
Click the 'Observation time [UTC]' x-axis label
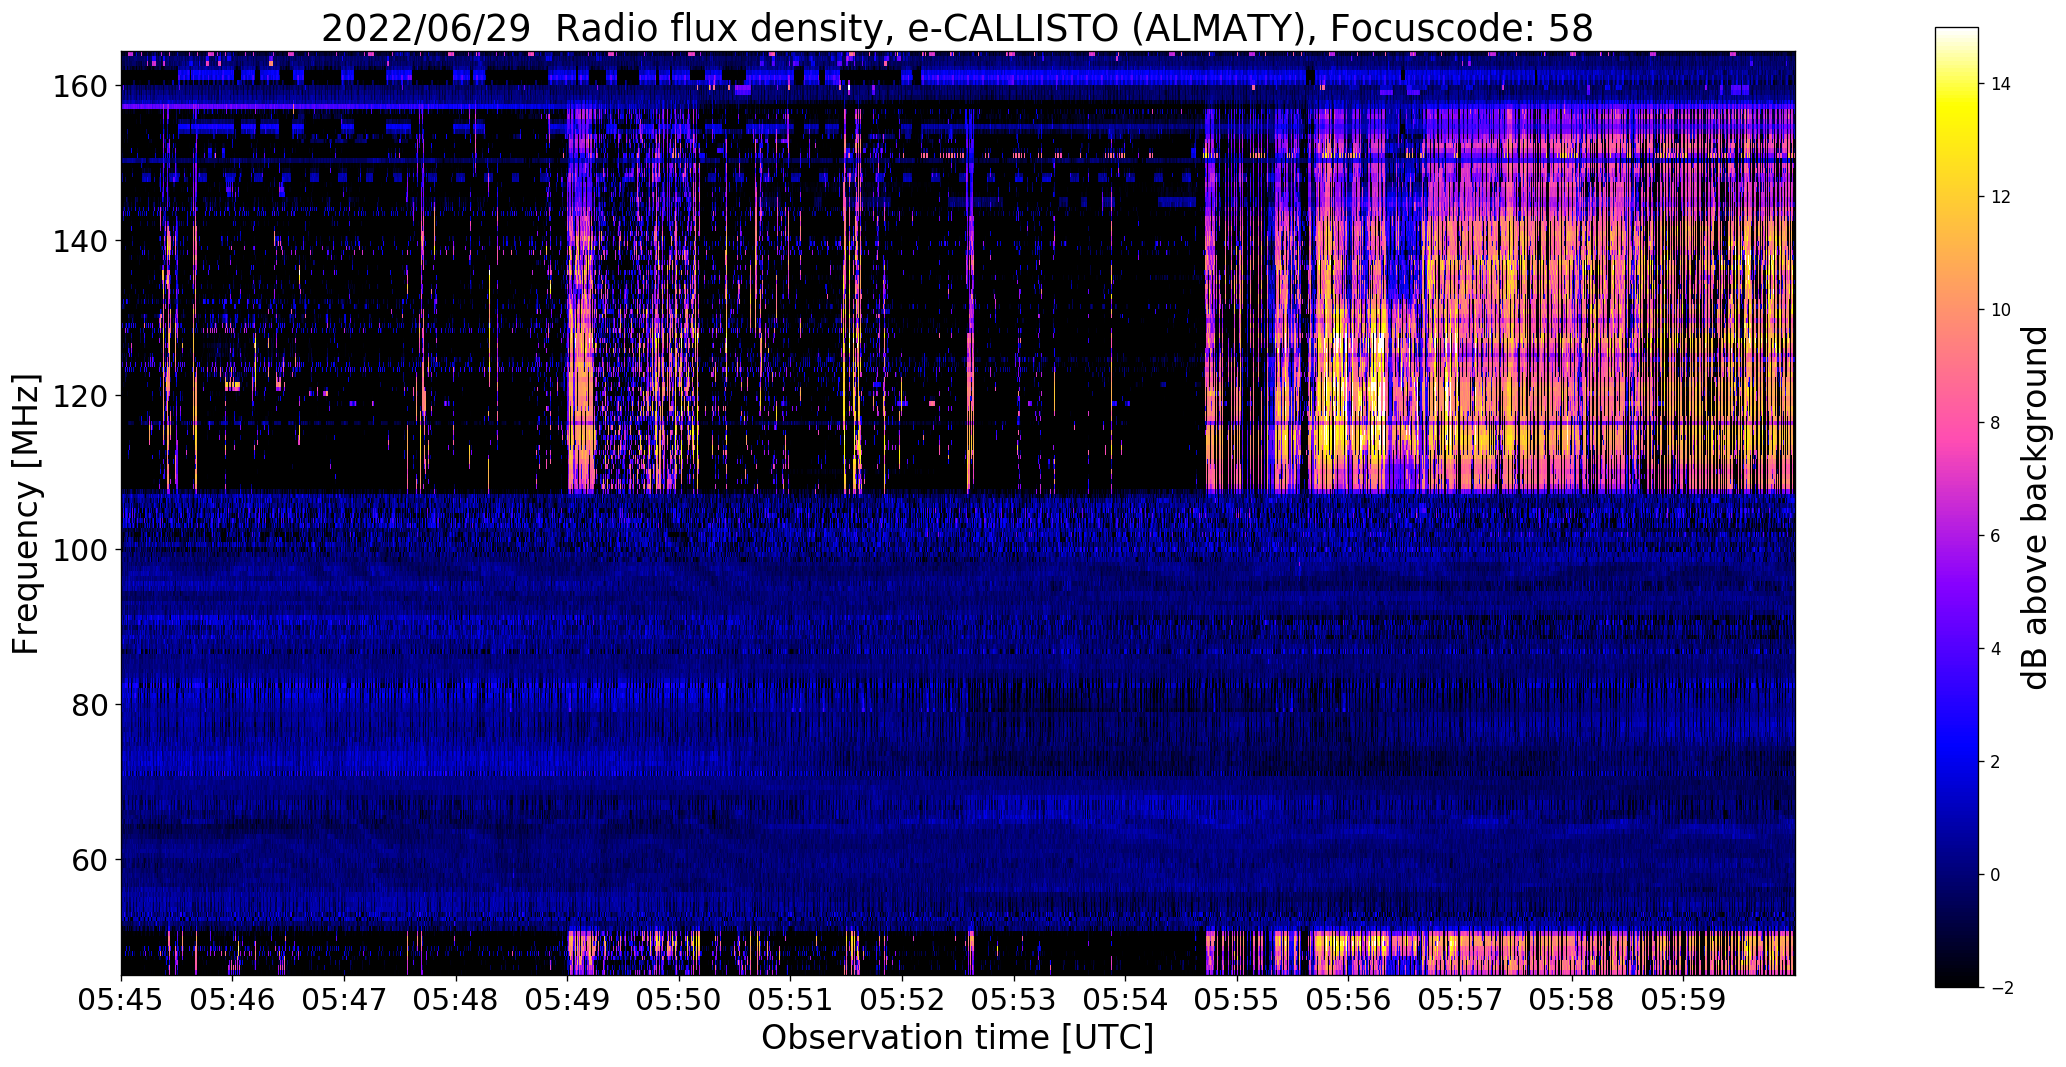coord(957,1038)
